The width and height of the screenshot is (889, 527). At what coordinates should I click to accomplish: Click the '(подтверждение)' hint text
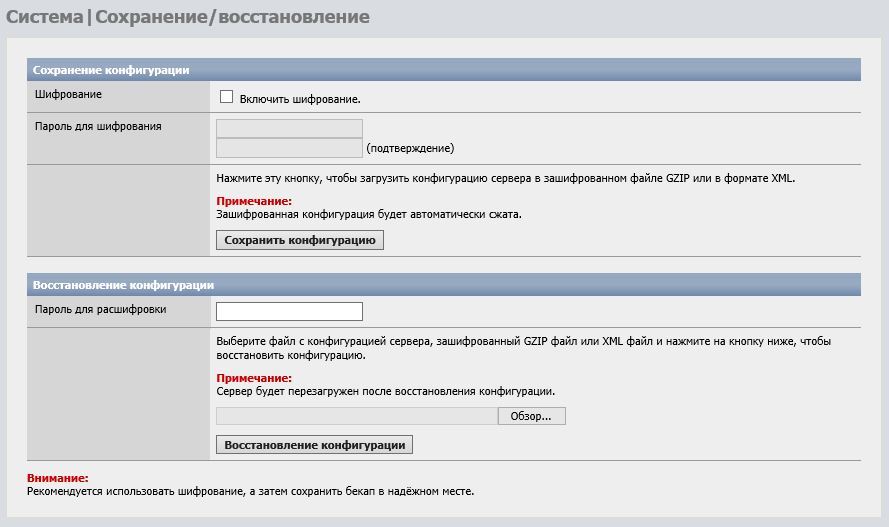410,148
